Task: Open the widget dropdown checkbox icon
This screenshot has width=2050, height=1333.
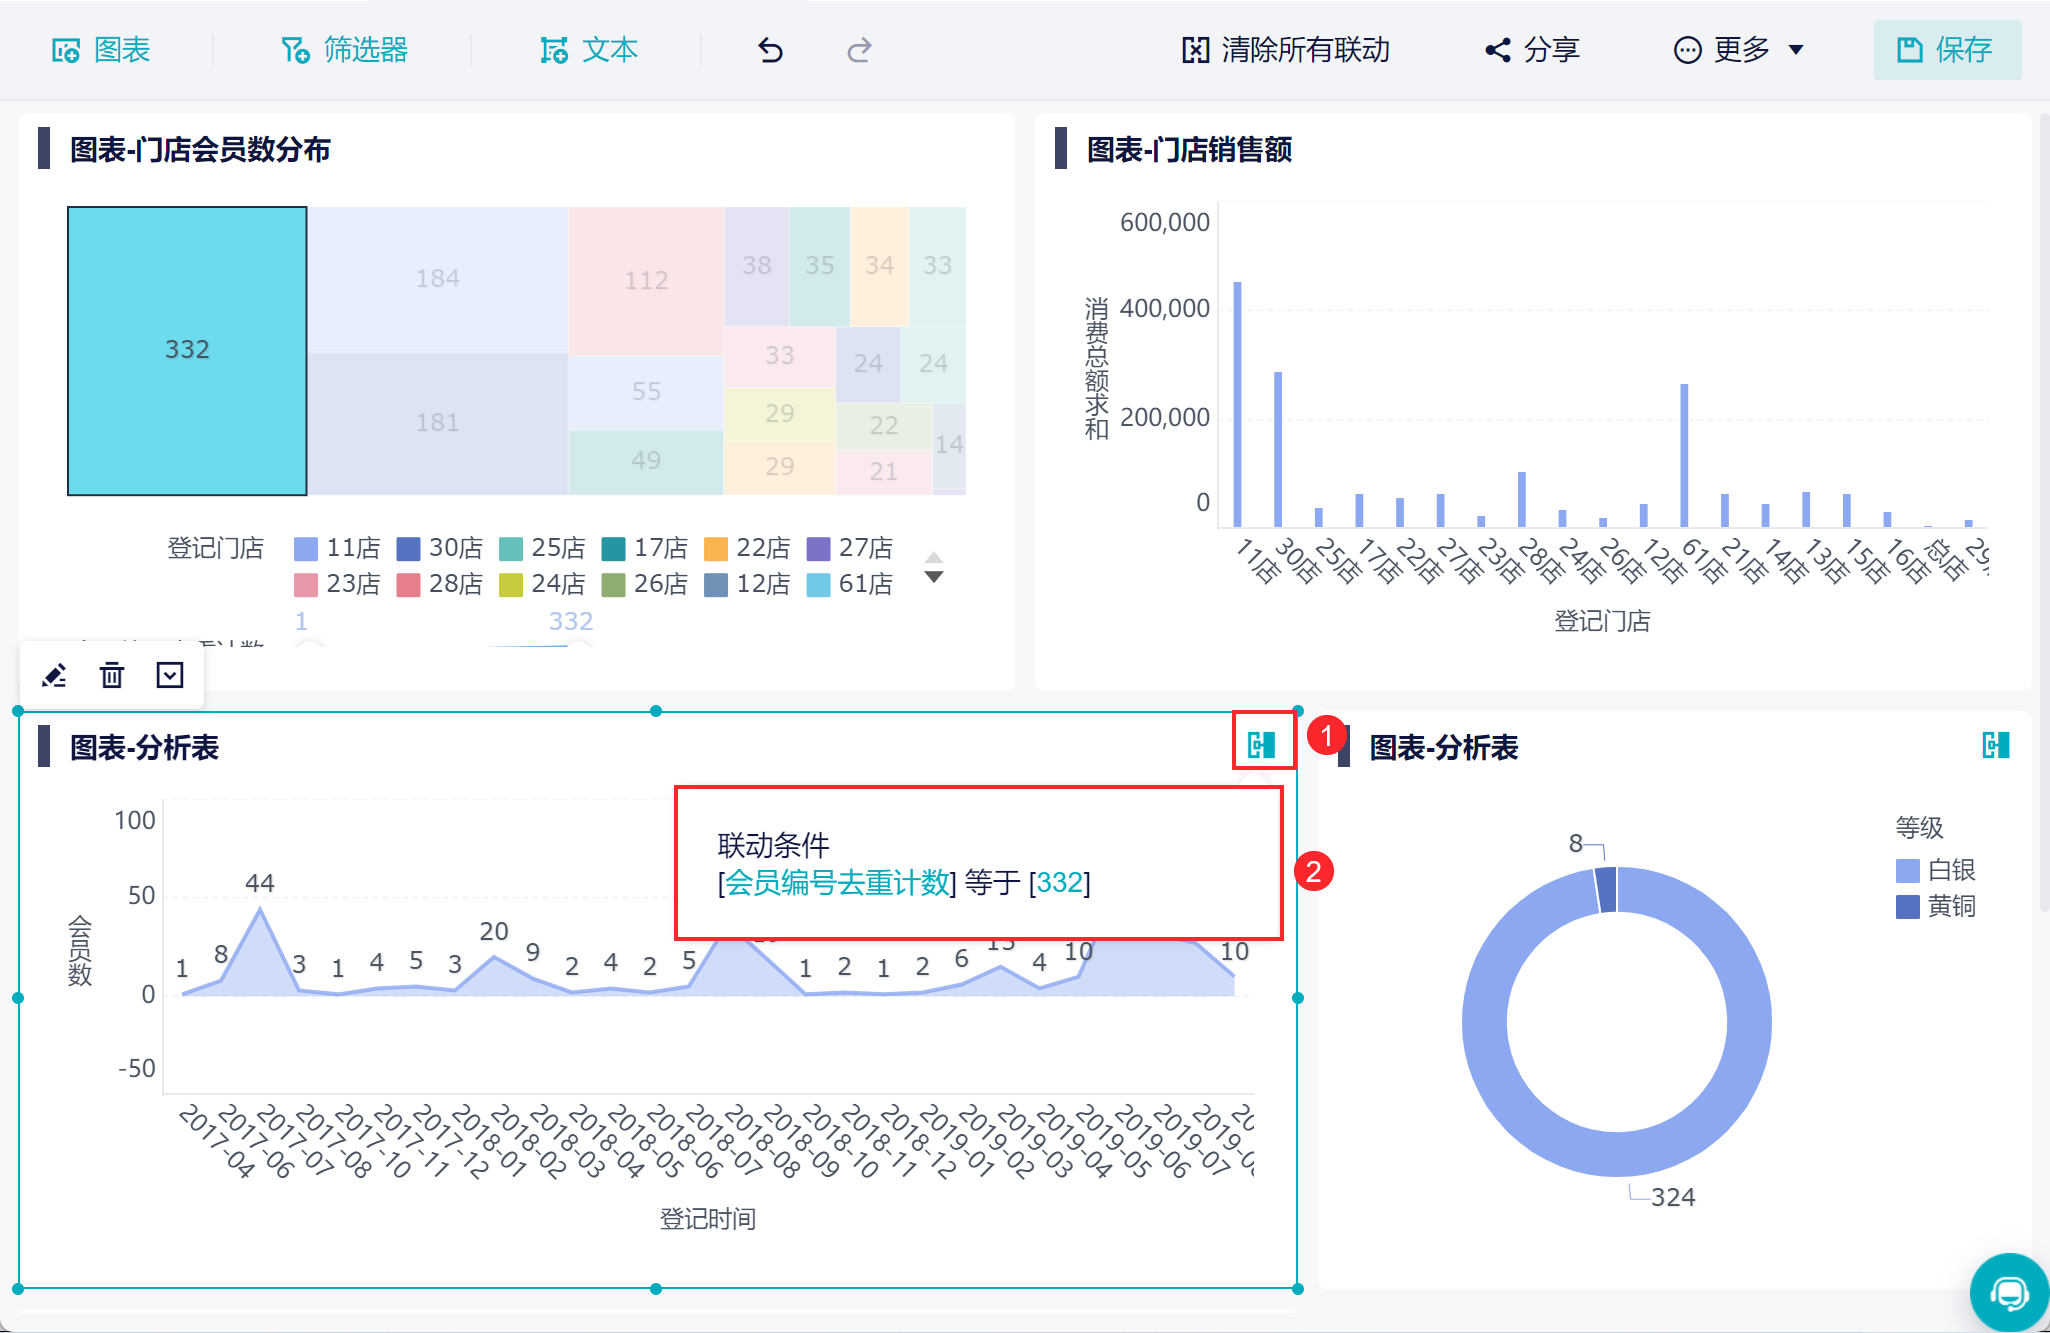Action: point(170,676)
